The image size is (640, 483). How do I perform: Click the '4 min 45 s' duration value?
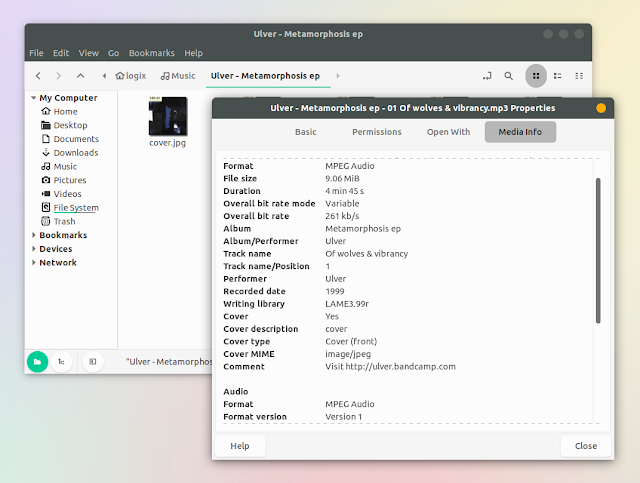point(344,191)
